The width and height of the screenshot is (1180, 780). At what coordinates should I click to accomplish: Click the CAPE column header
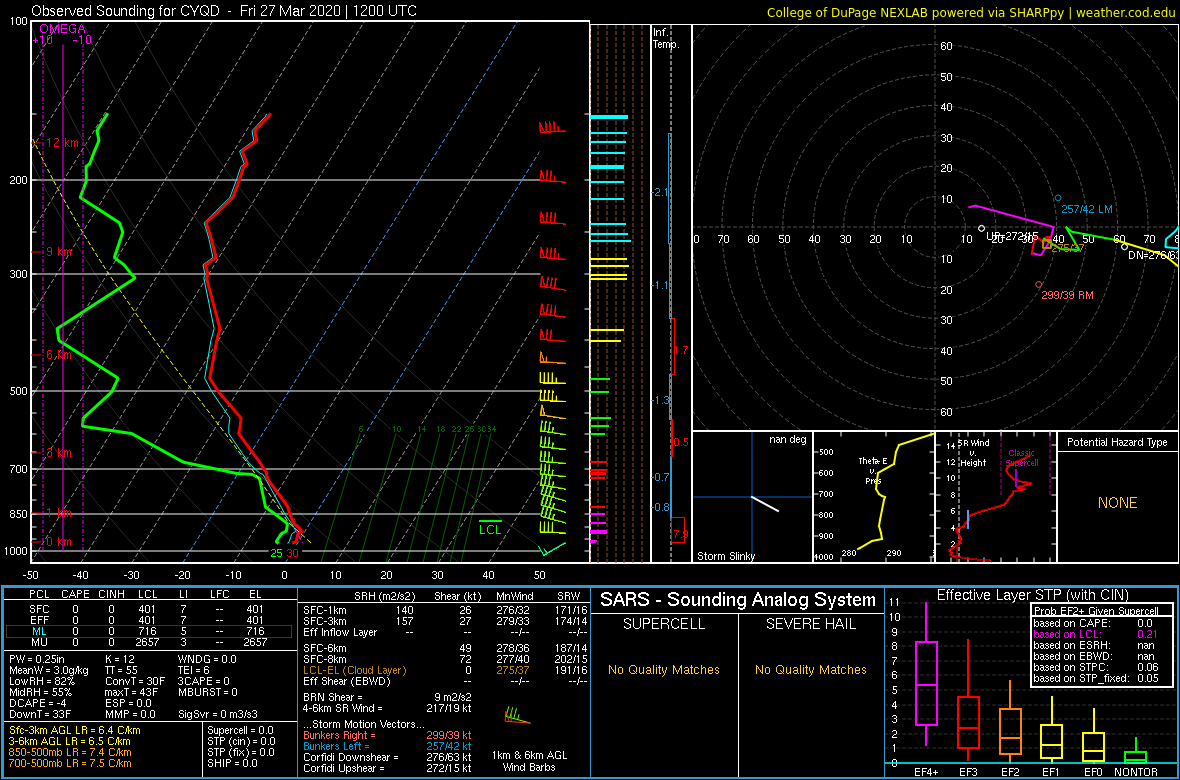tap(75, 596)
